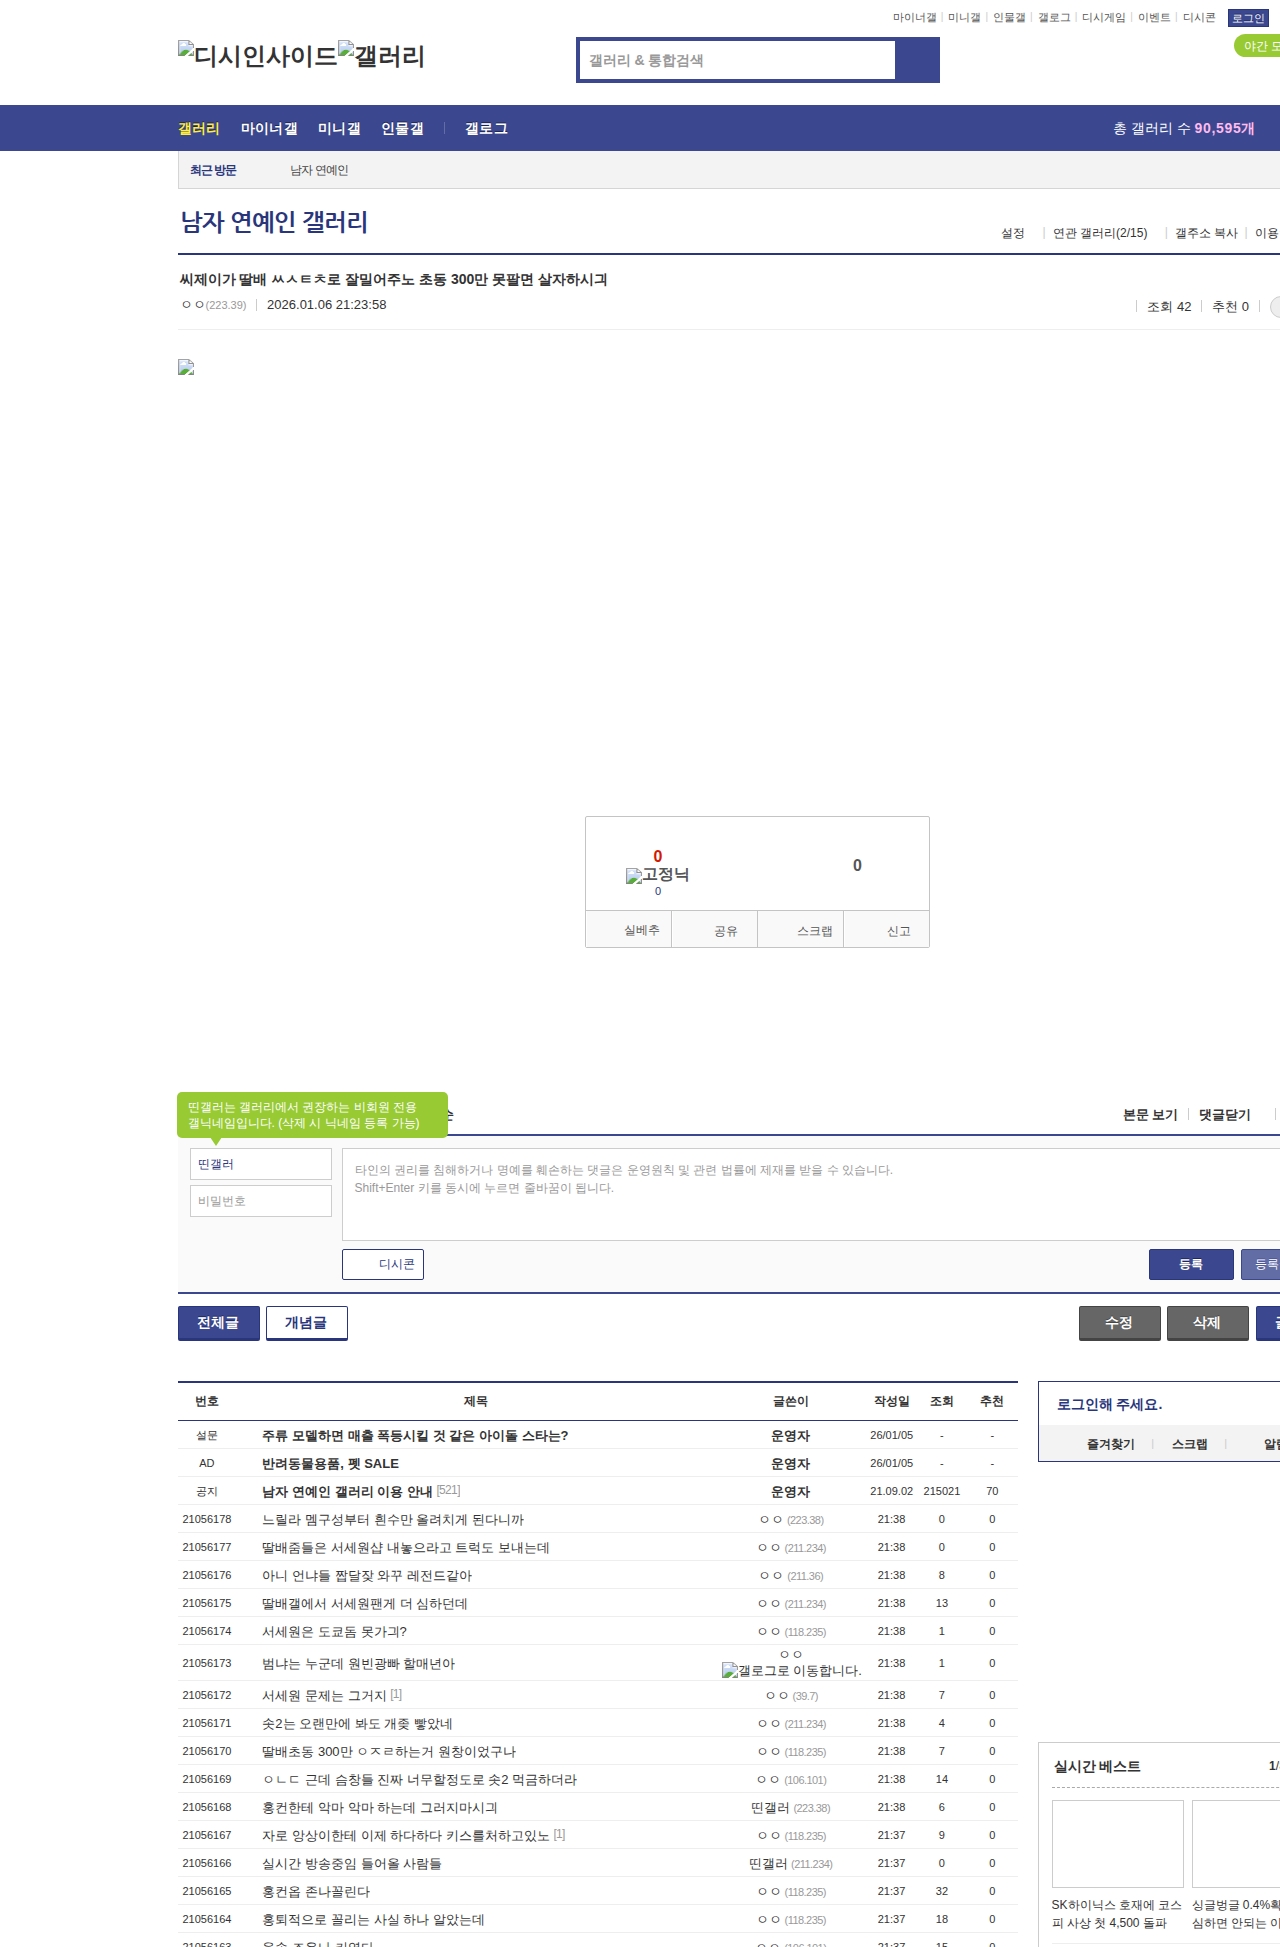
Task: Collapse comments with 댓글닫기
Action: click(x=1225, y=1115)
